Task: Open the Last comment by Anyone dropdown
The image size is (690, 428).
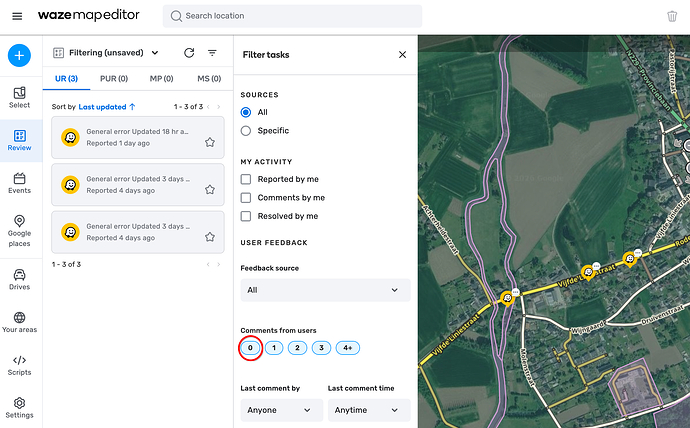Action: click(282, 410)
